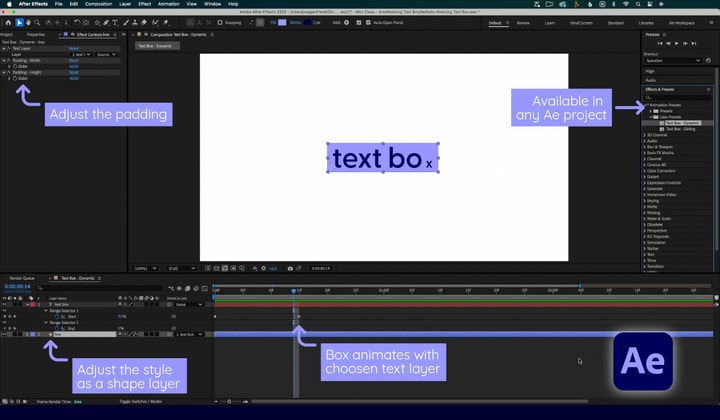Image resolution: width=720 pixels, height=420 pixels.
Task: Toggle the Snapping checkbox
Action: click(220, 22)
